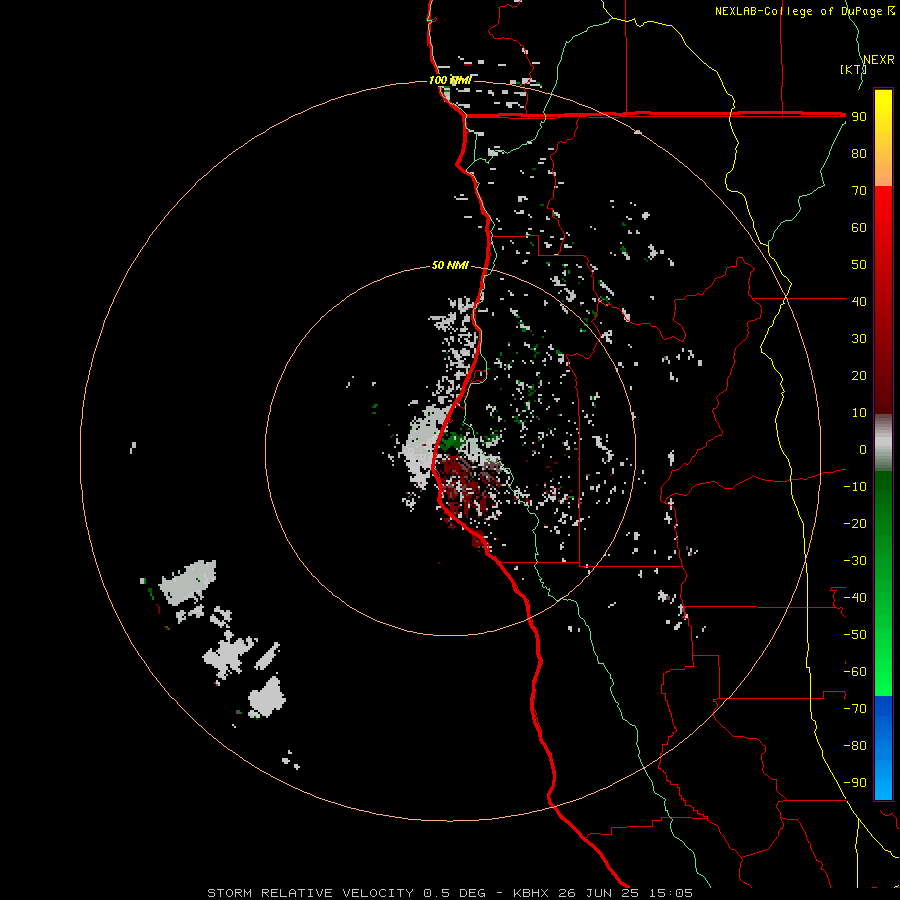Click the 70 value on velocity scale

tap(859, 191)
